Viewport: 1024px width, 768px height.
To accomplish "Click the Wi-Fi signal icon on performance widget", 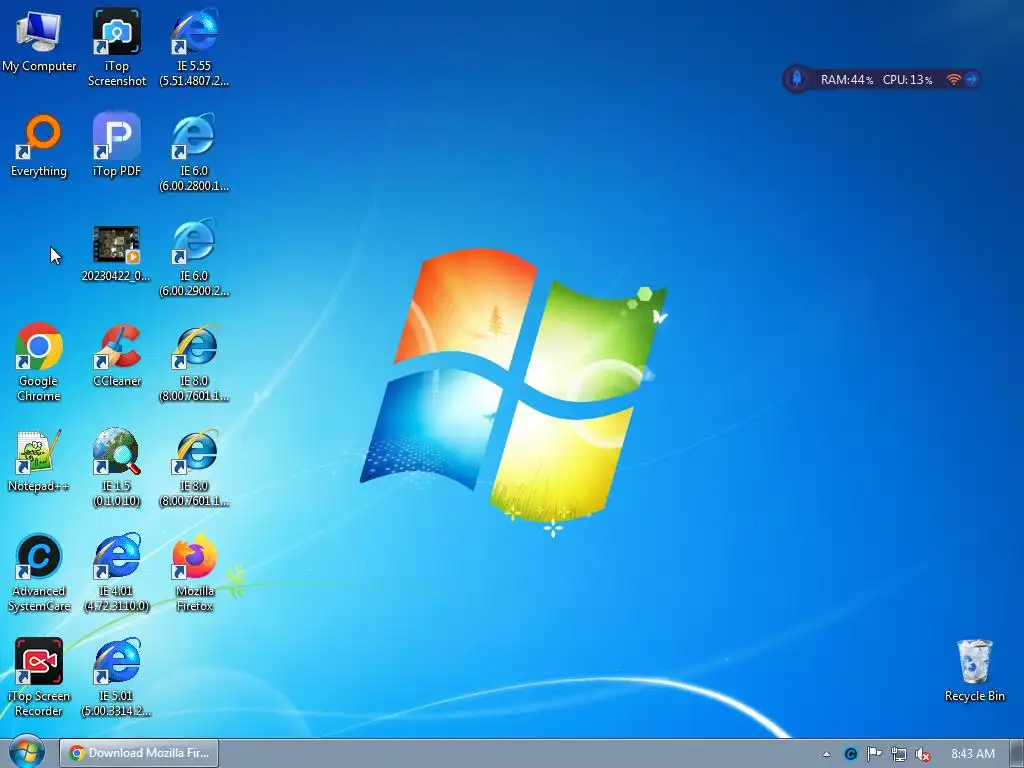I will tap(953, 79).
